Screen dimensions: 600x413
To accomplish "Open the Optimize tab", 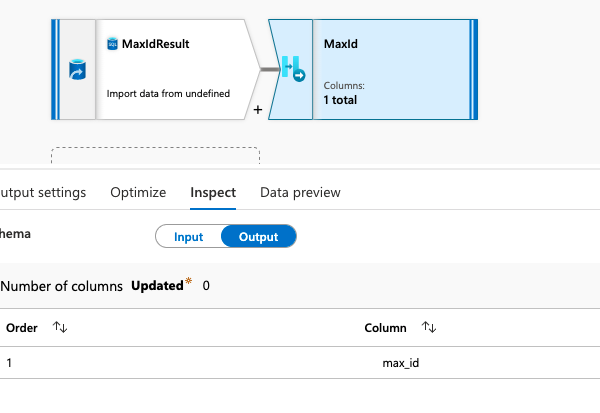I will pos(138,192).
